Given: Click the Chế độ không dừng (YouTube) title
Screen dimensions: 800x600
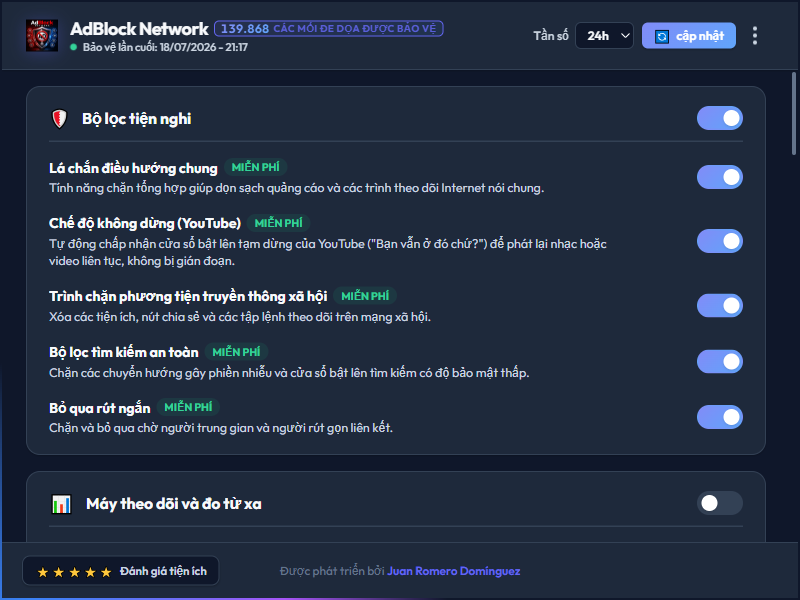Looking at the screenshot, I should (x=145, y=223).
